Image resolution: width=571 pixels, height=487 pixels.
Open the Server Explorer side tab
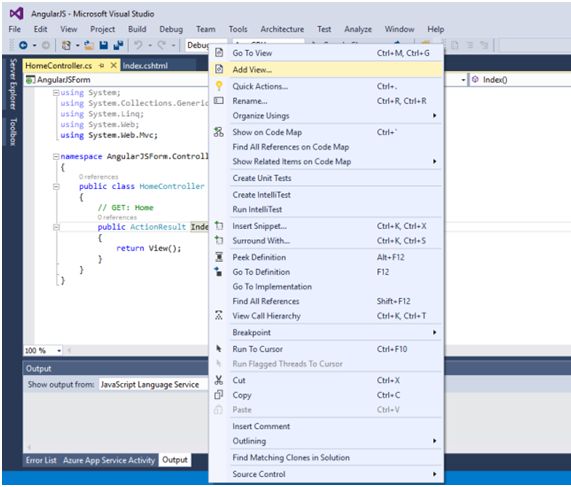pyautogui.click(x=13, y=84)
